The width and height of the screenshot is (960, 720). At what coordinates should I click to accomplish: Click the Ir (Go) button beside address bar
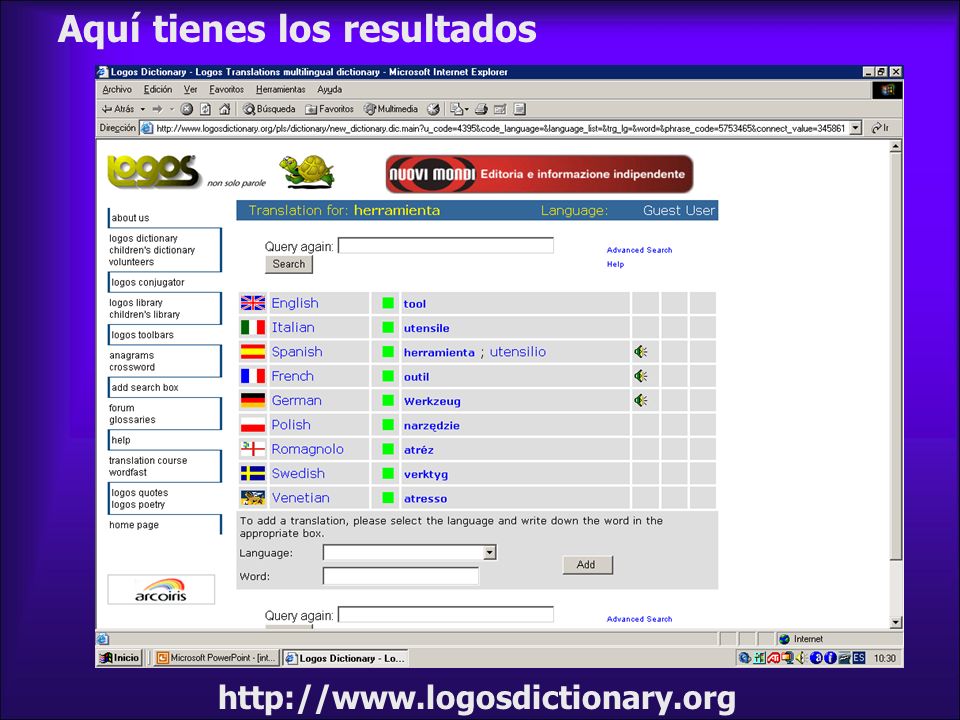tap(880, 128)
